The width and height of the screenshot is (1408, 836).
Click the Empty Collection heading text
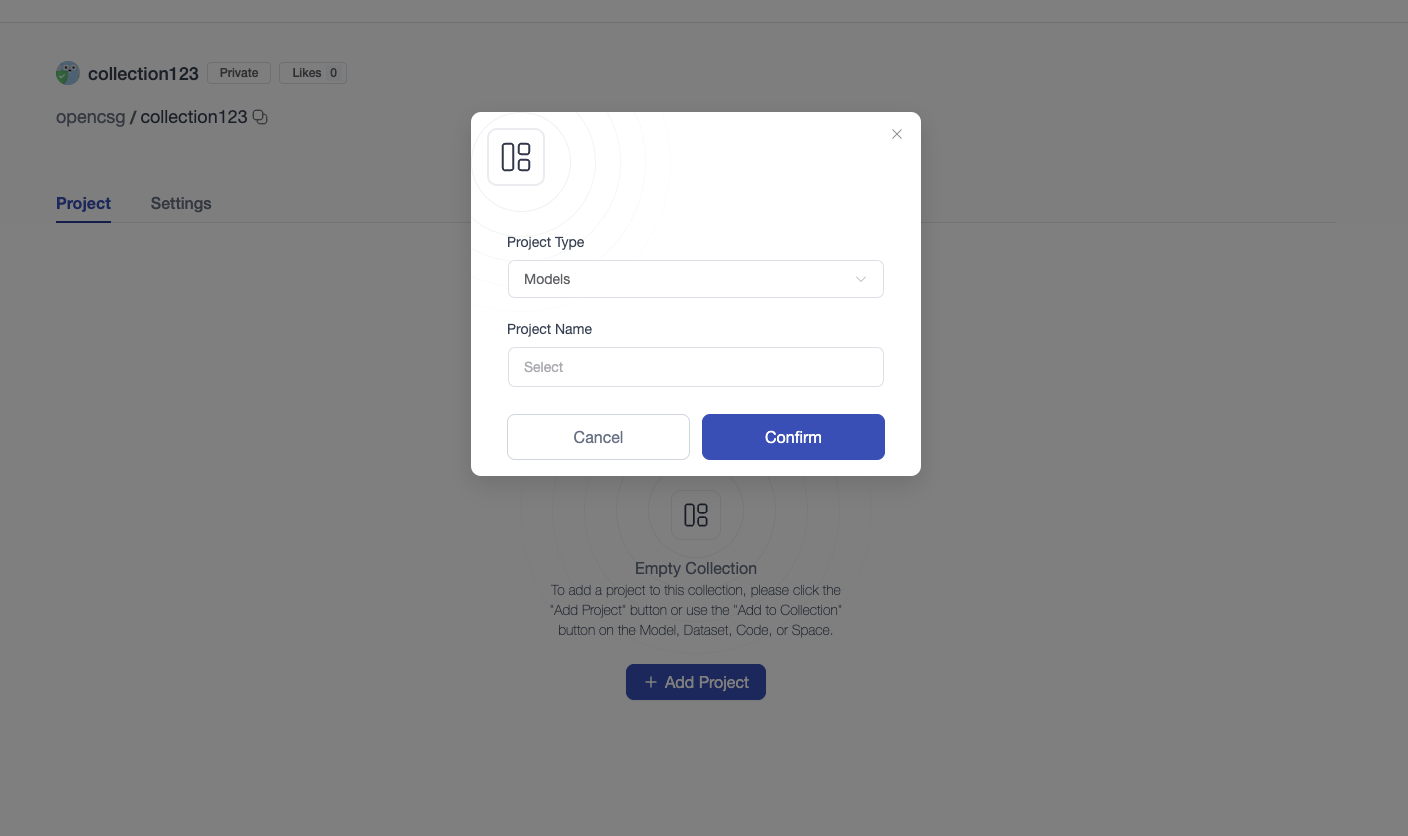coord(696,568)
